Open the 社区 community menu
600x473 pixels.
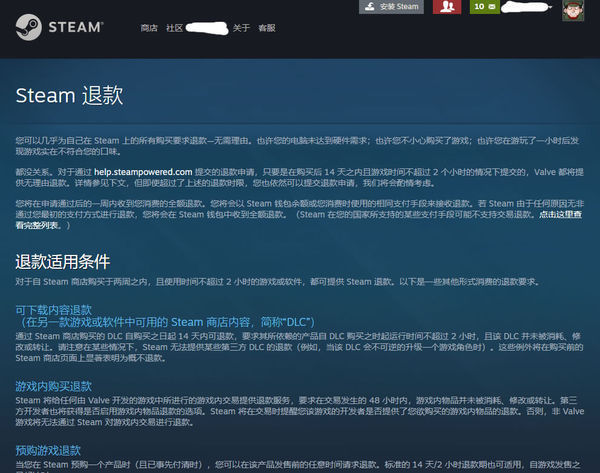[174, 28]
